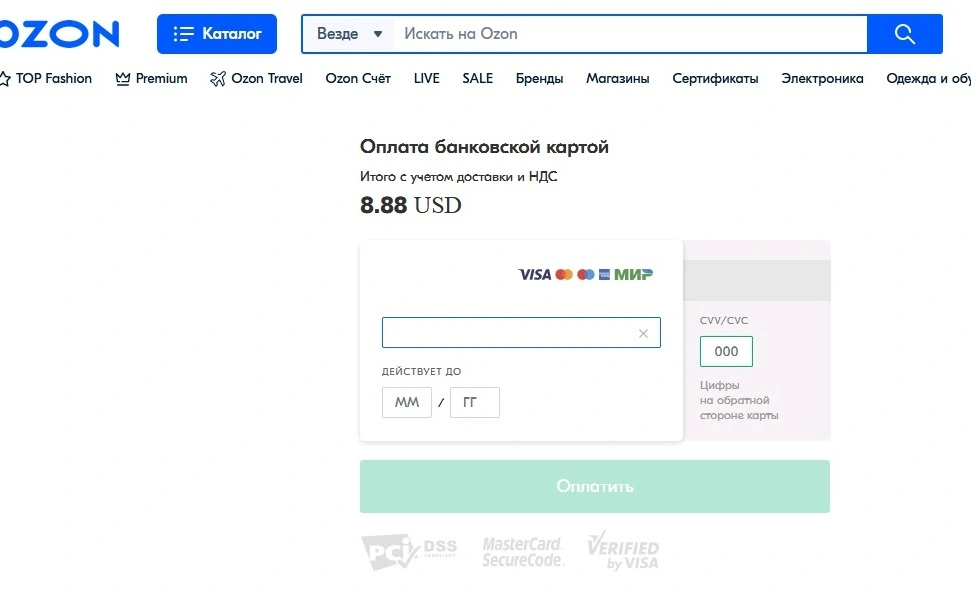
Task: Click the Verified by VISA badge
Action: 623,550
